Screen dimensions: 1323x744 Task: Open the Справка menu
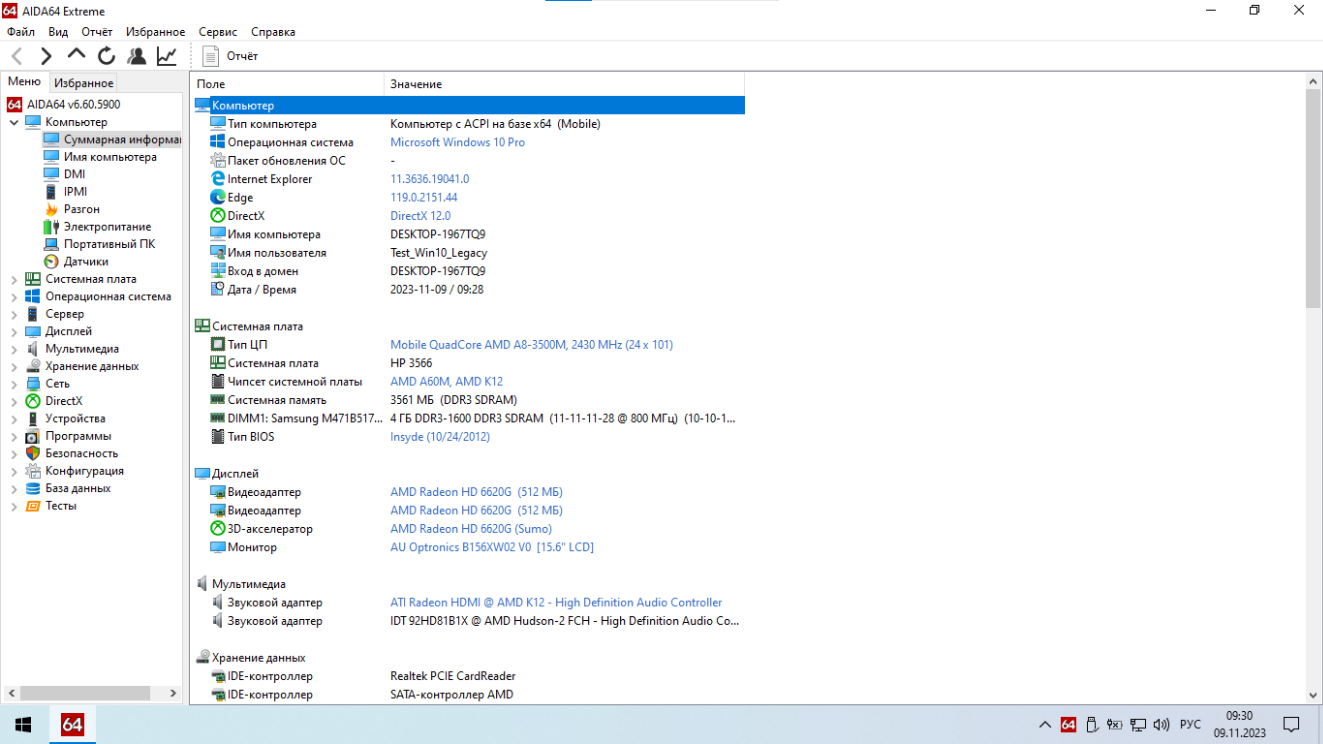click(273, 32)
